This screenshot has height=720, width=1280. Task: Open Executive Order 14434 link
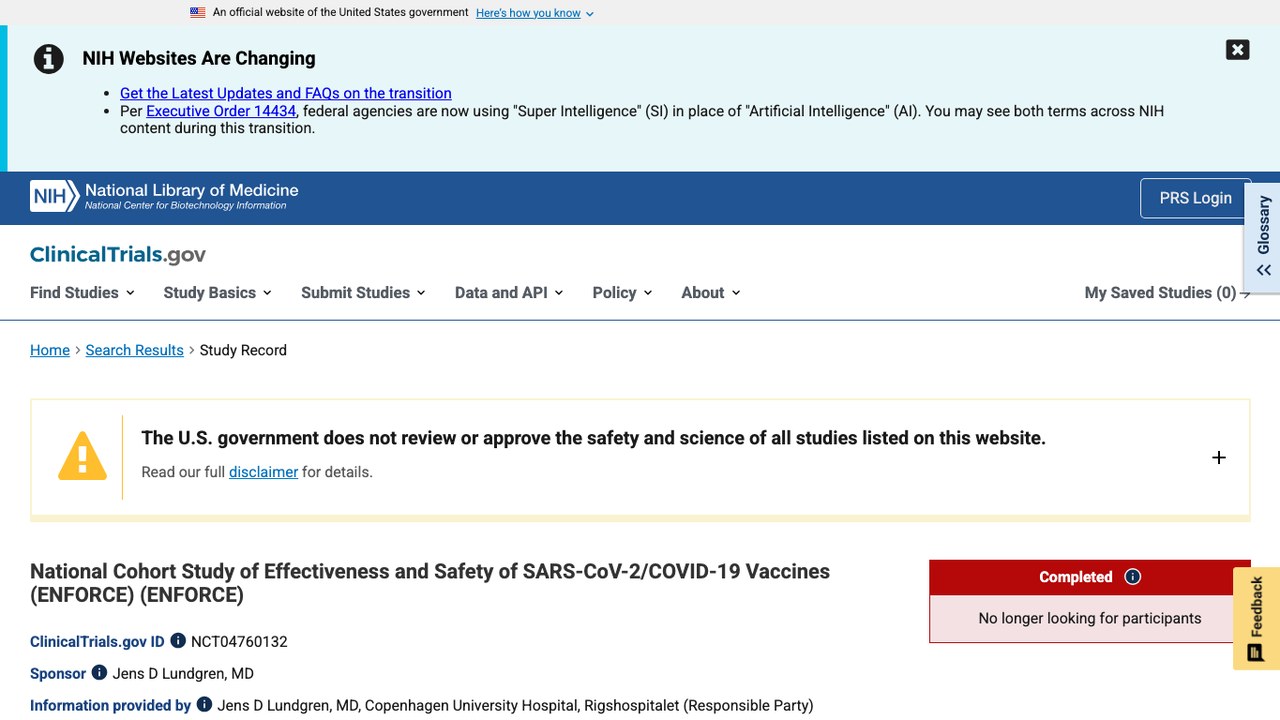[221, 111]
